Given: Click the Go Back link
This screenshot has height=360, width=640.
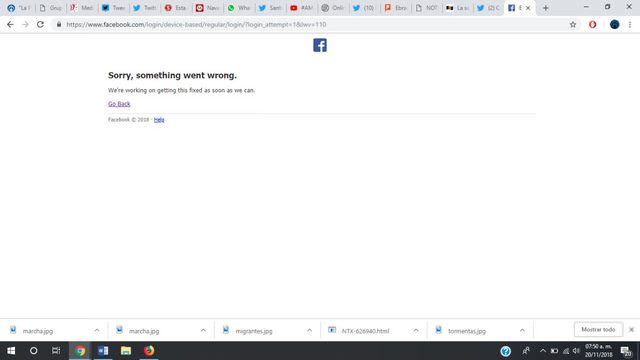Looking at the screenshot, I should (119, 104).
